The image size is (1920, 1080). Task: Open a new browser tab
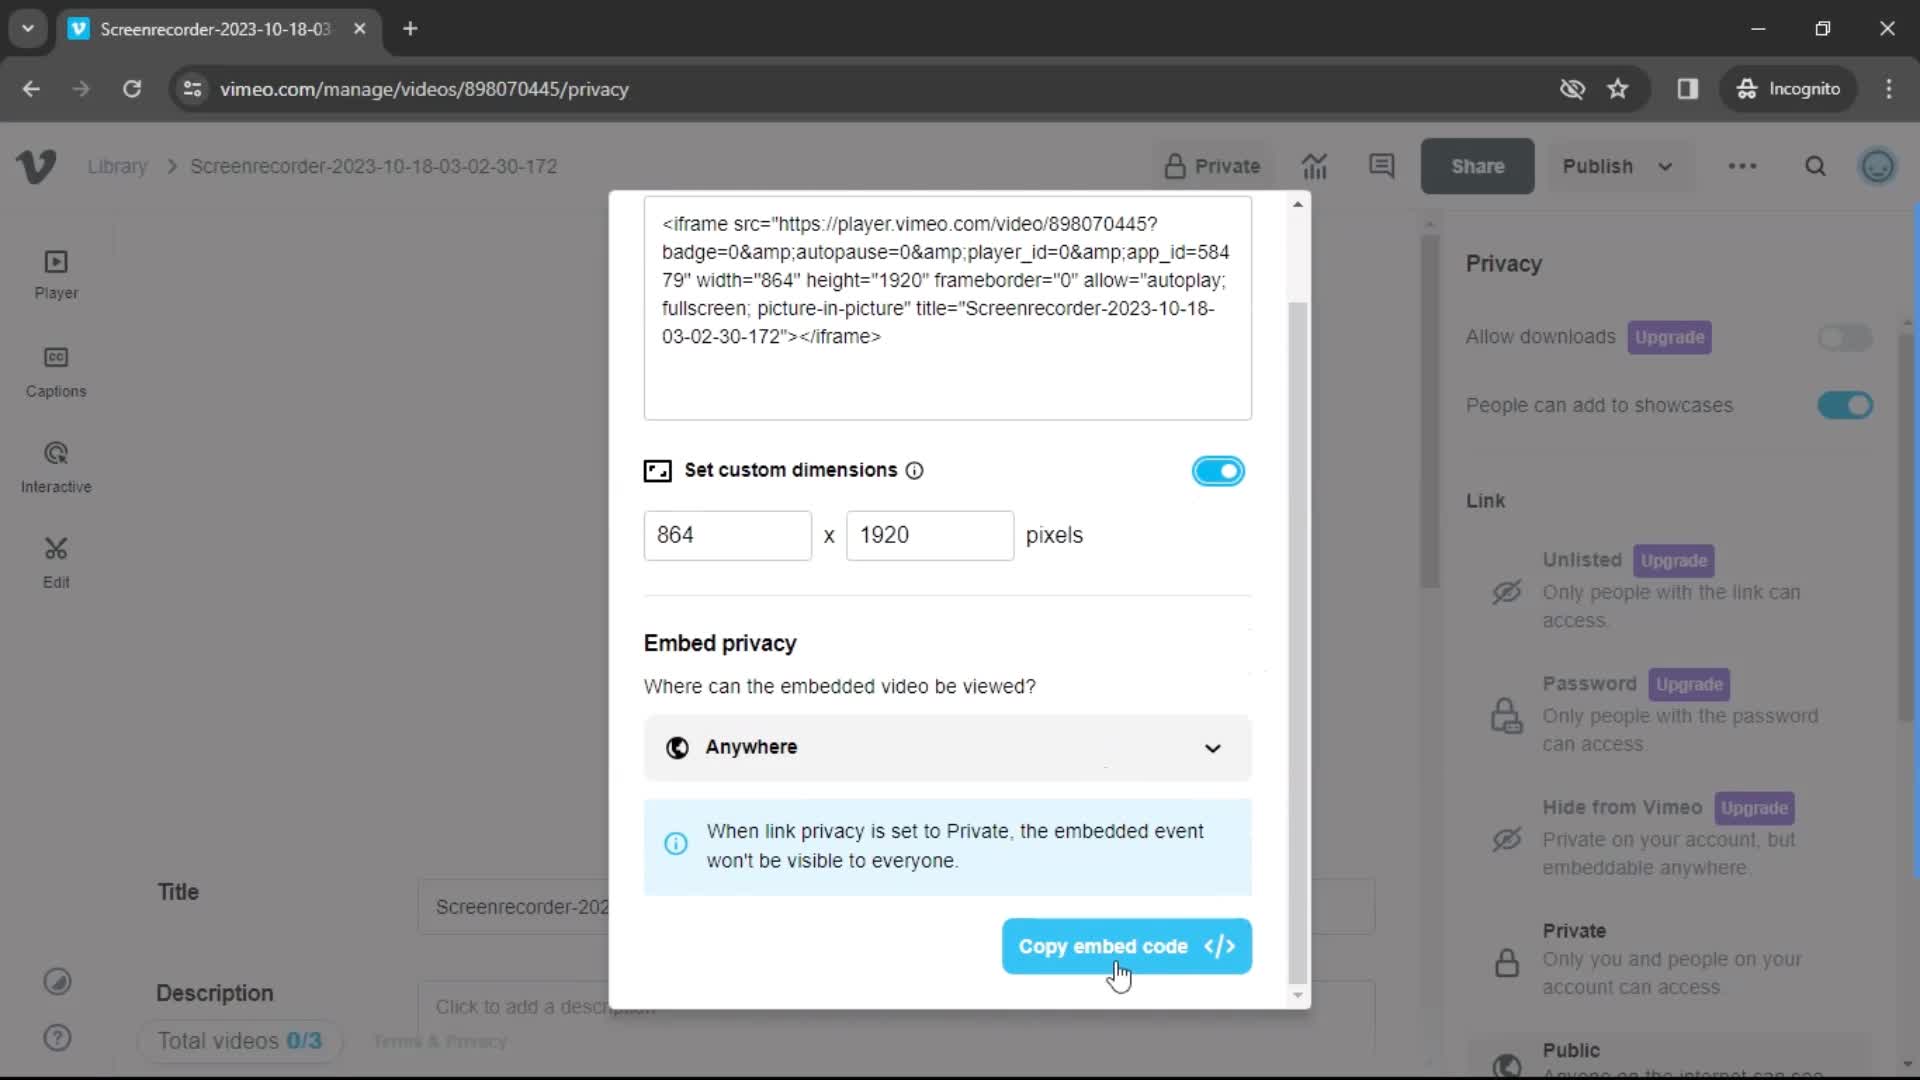point(410,29)
